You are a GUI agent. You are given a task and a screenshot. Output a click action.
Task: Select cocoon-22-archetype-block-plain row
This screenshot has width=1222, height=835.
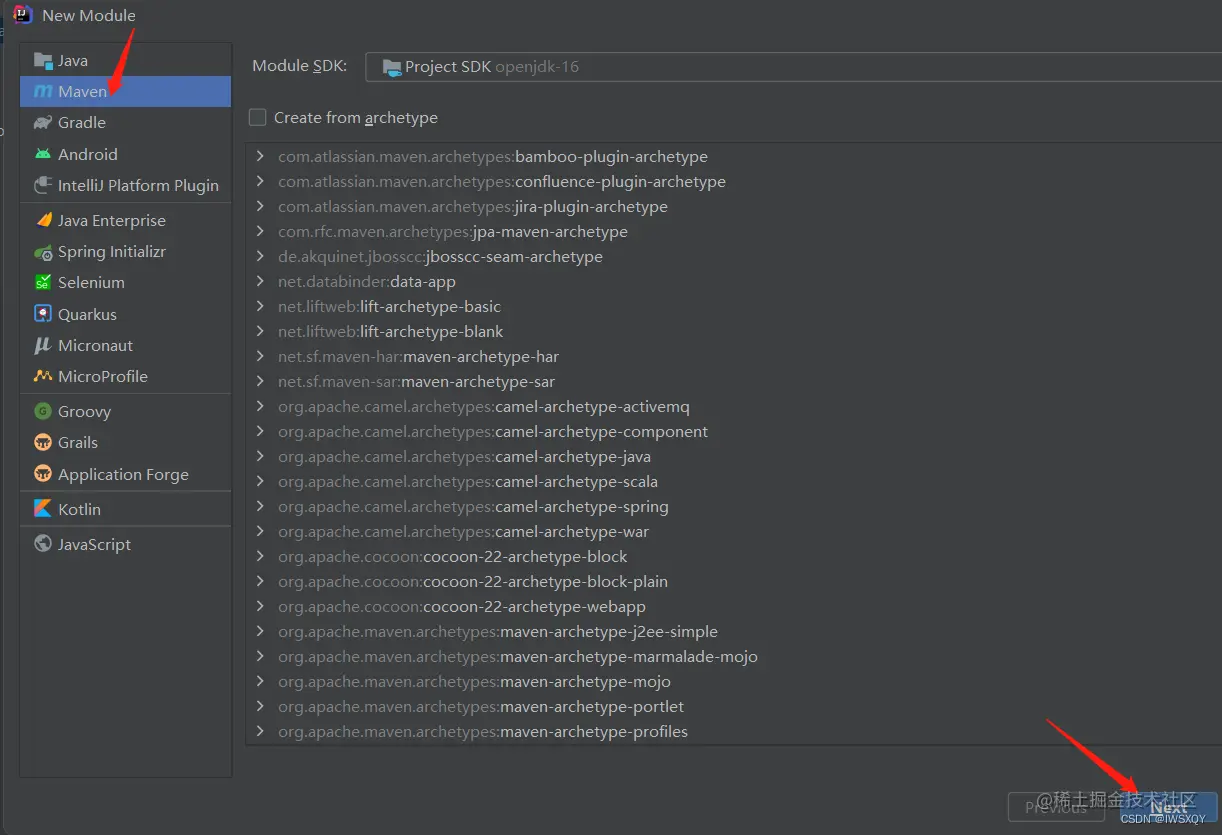click(x=733, y=581)
